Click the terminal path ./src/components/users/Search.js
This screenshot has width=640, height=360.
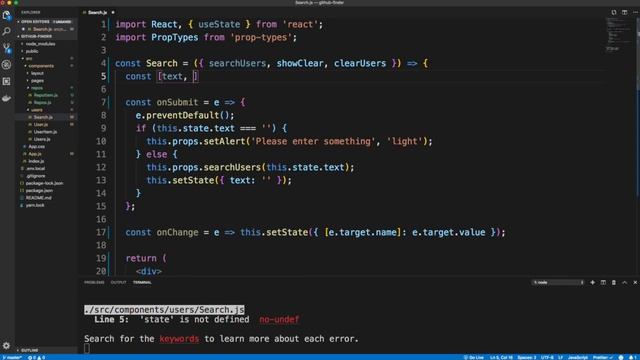click(164, 310)
